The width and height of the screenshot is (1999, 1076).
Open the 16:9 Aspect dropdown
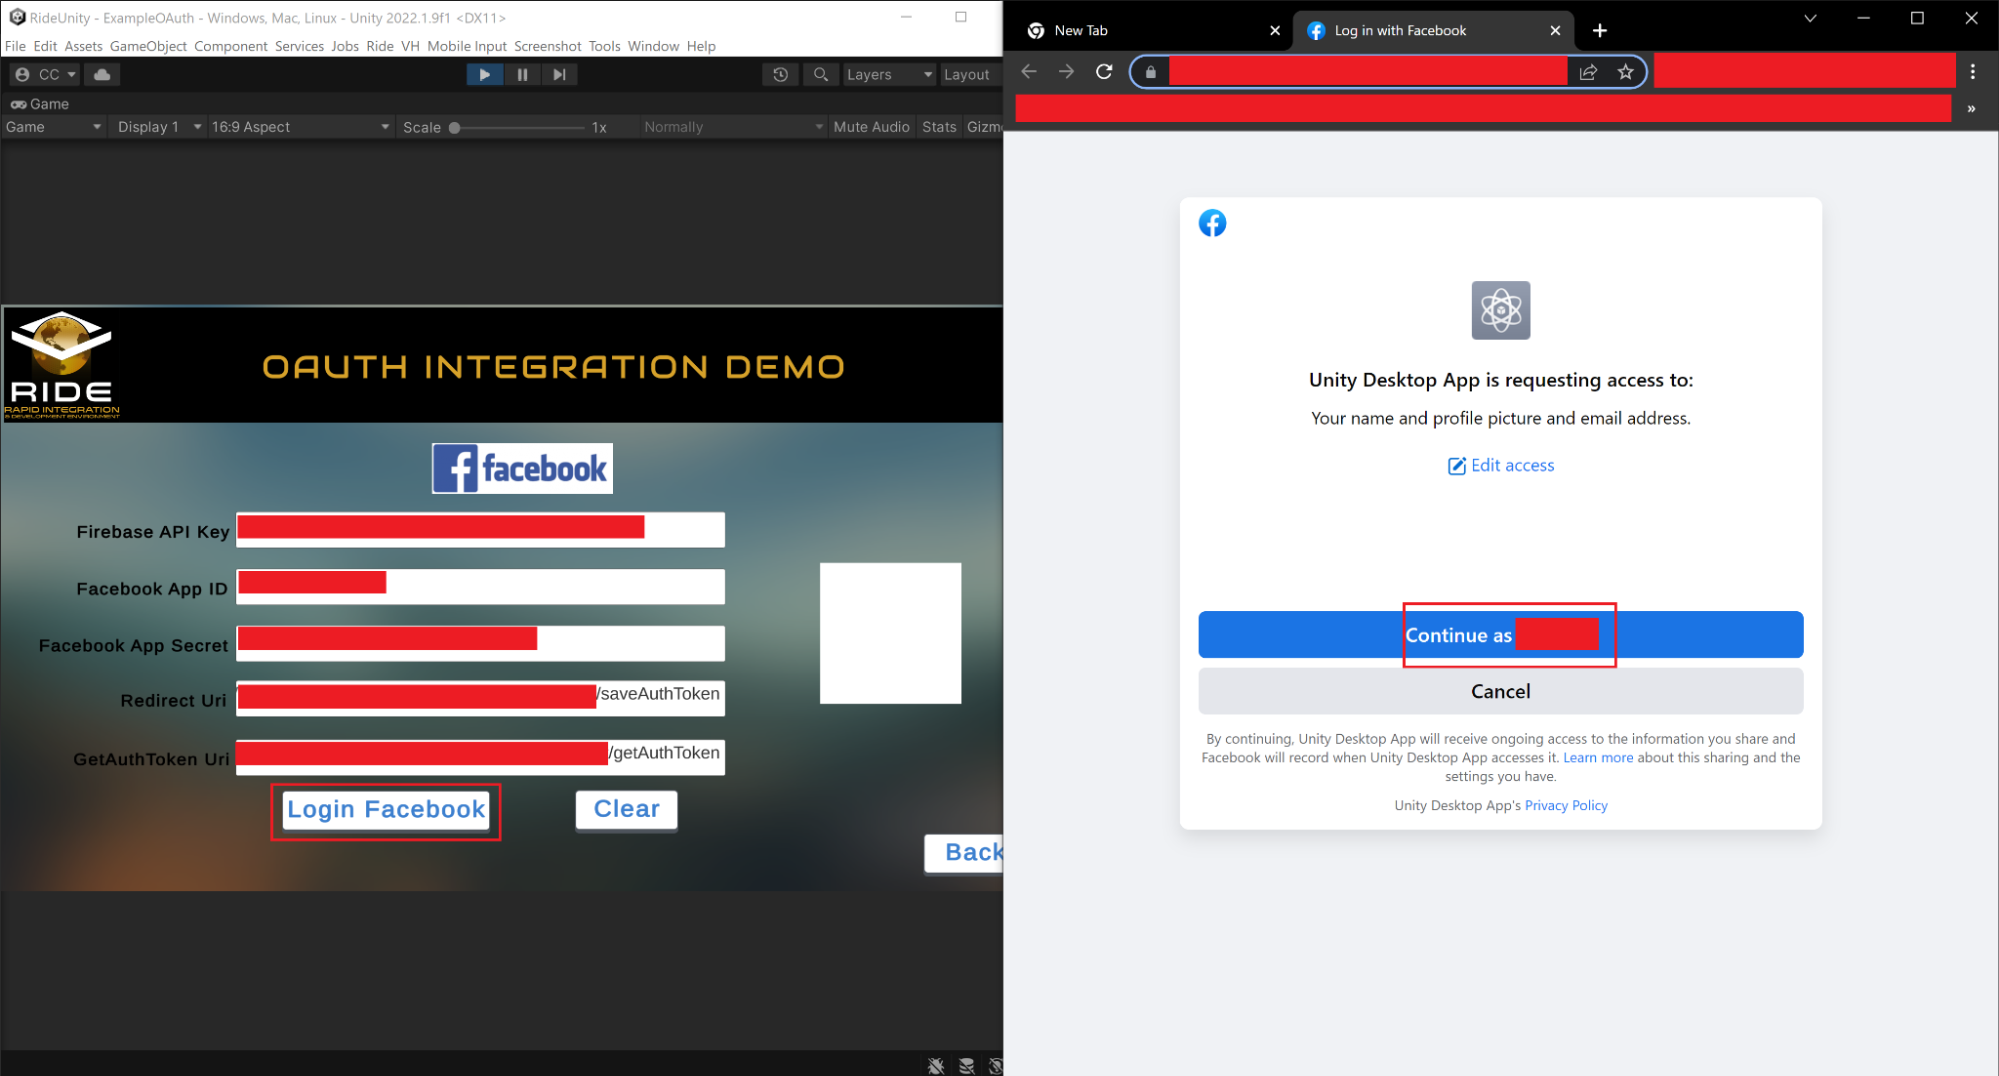coord(299,127)
